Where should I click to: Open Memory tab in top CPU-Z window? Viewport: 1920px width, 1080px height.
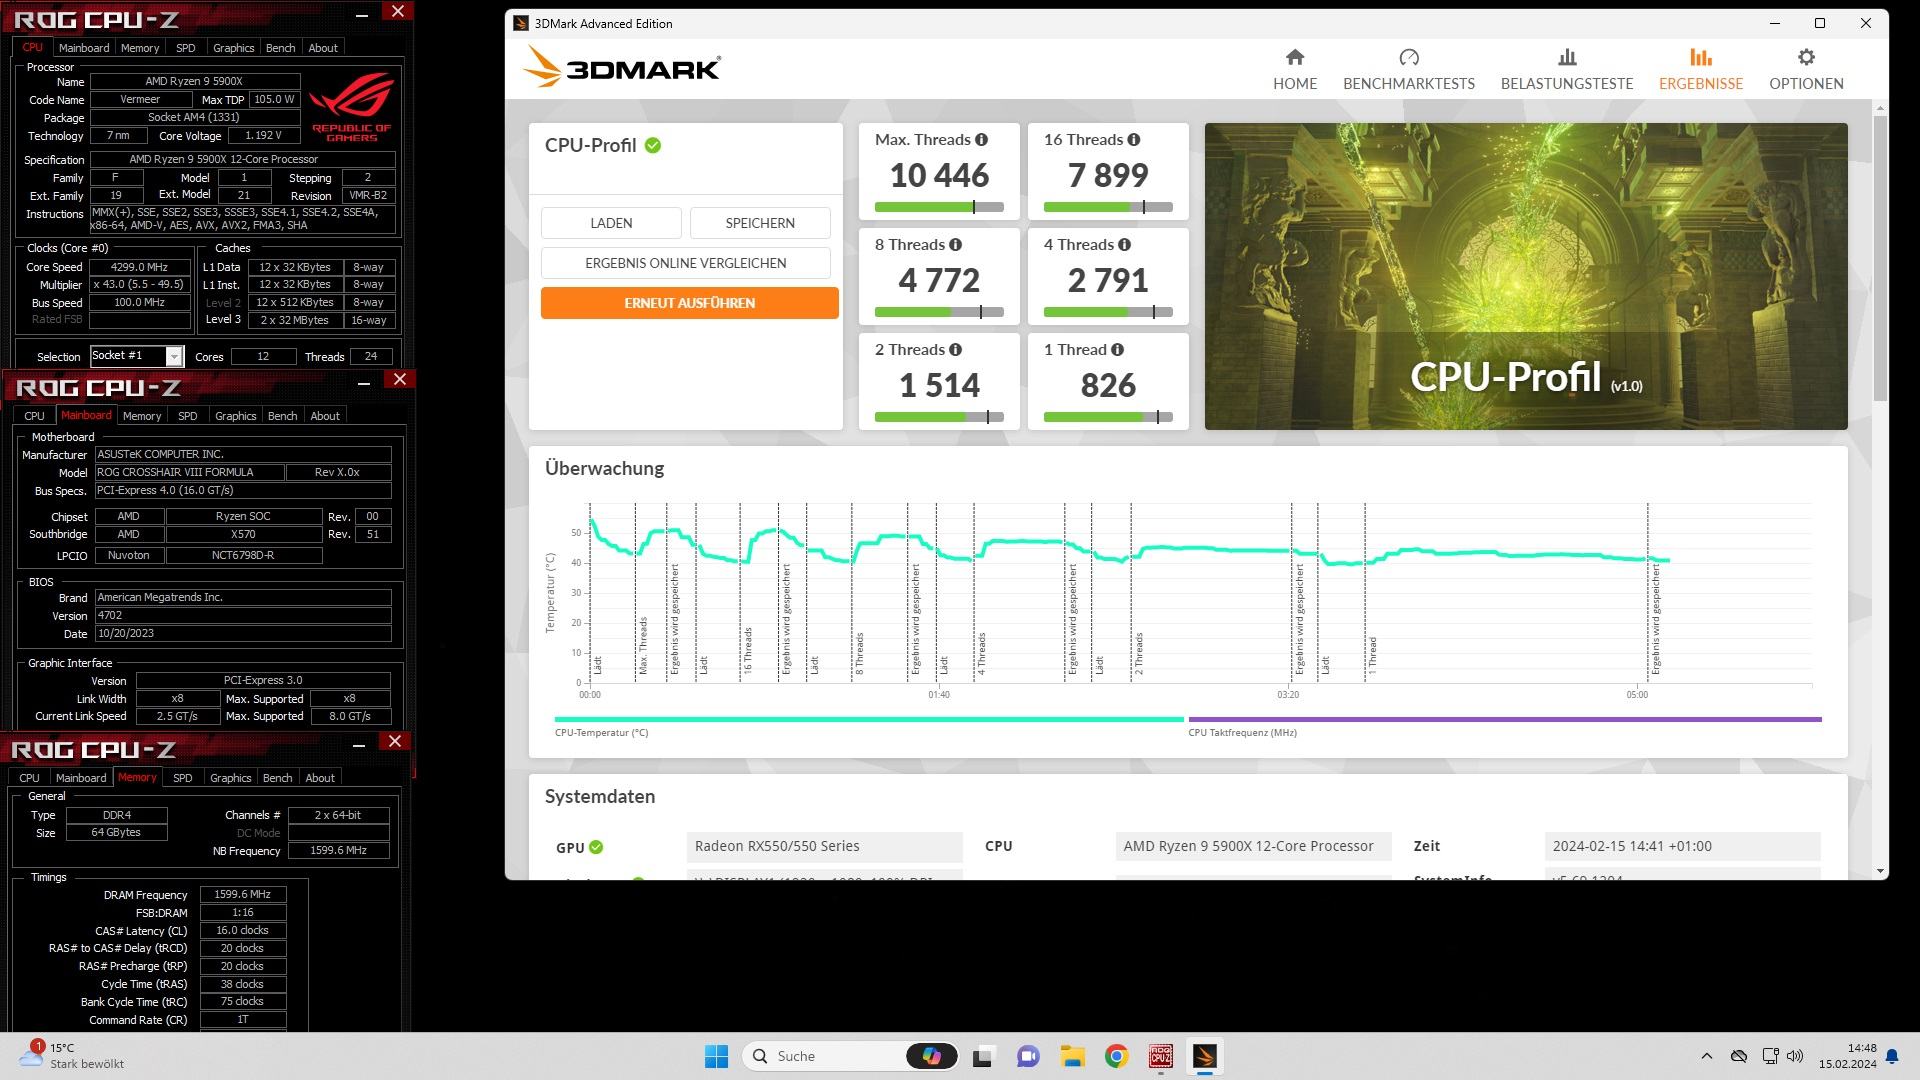(140, 48)
